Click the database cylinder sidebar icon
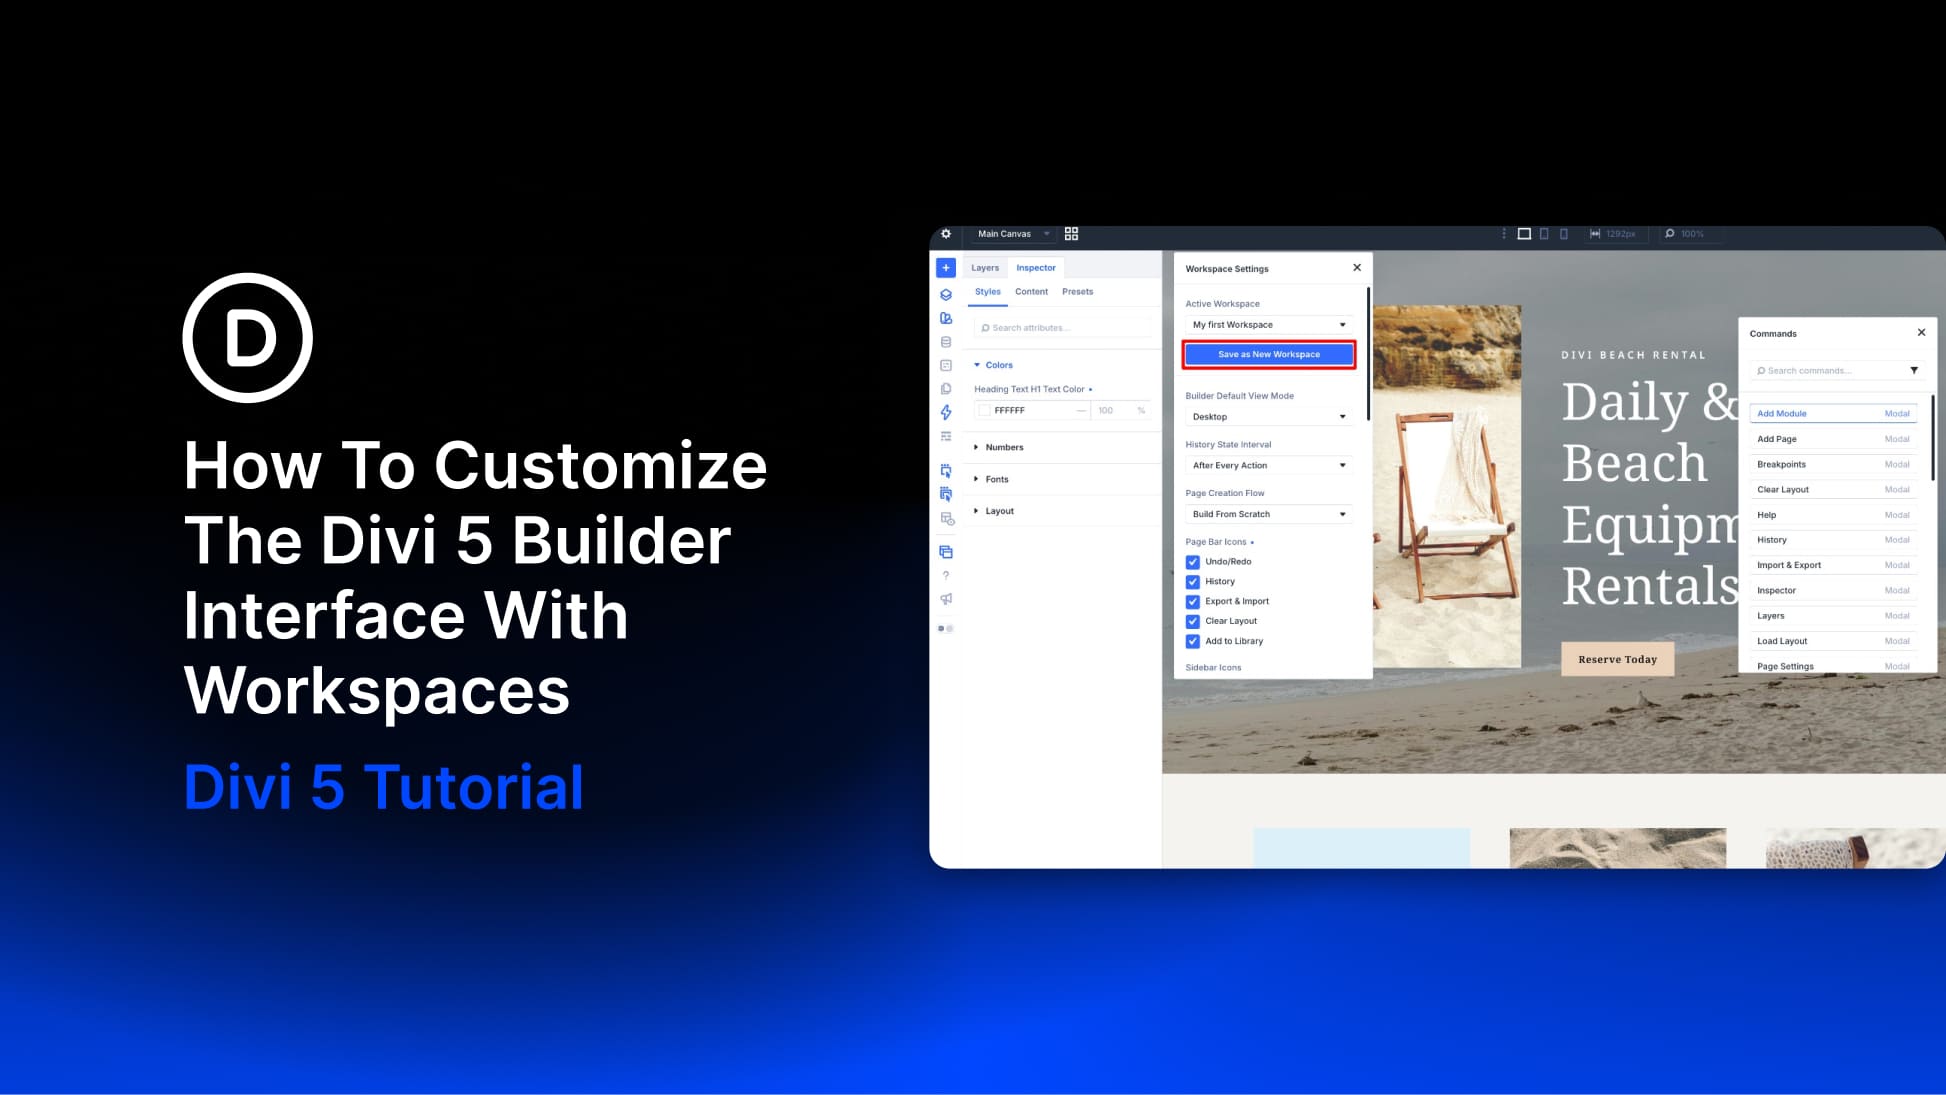This screenshot has width=1946, height=1095. 946,342
